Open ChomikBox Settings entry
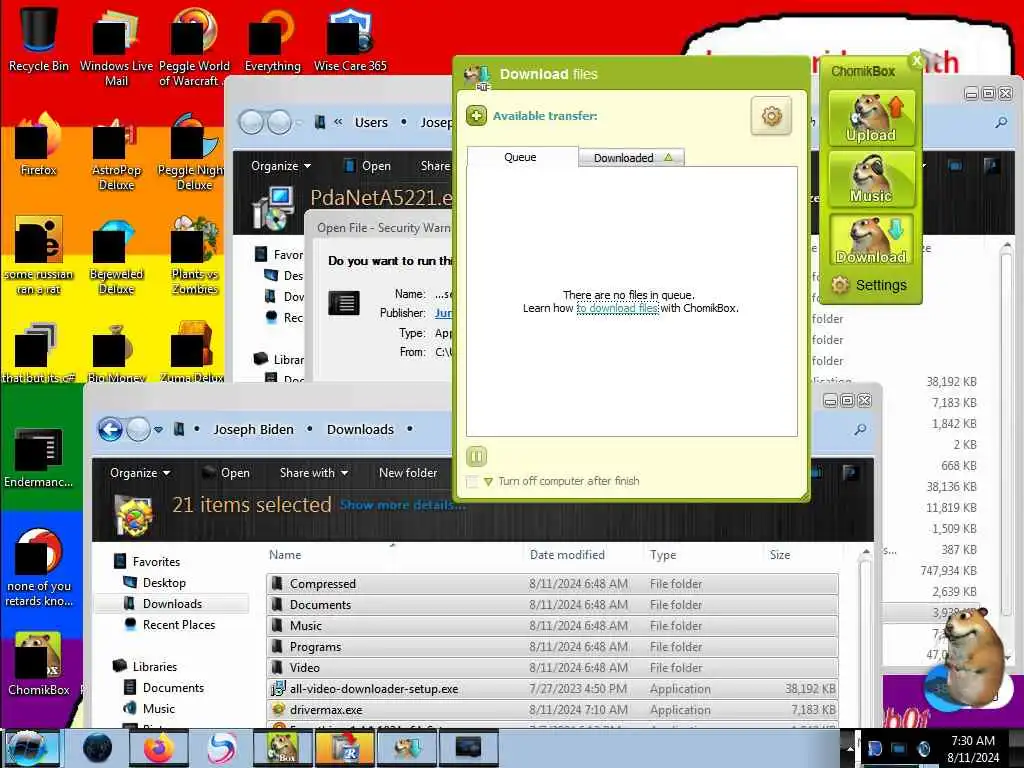The image size is (1024, 768). coord(870,285)
